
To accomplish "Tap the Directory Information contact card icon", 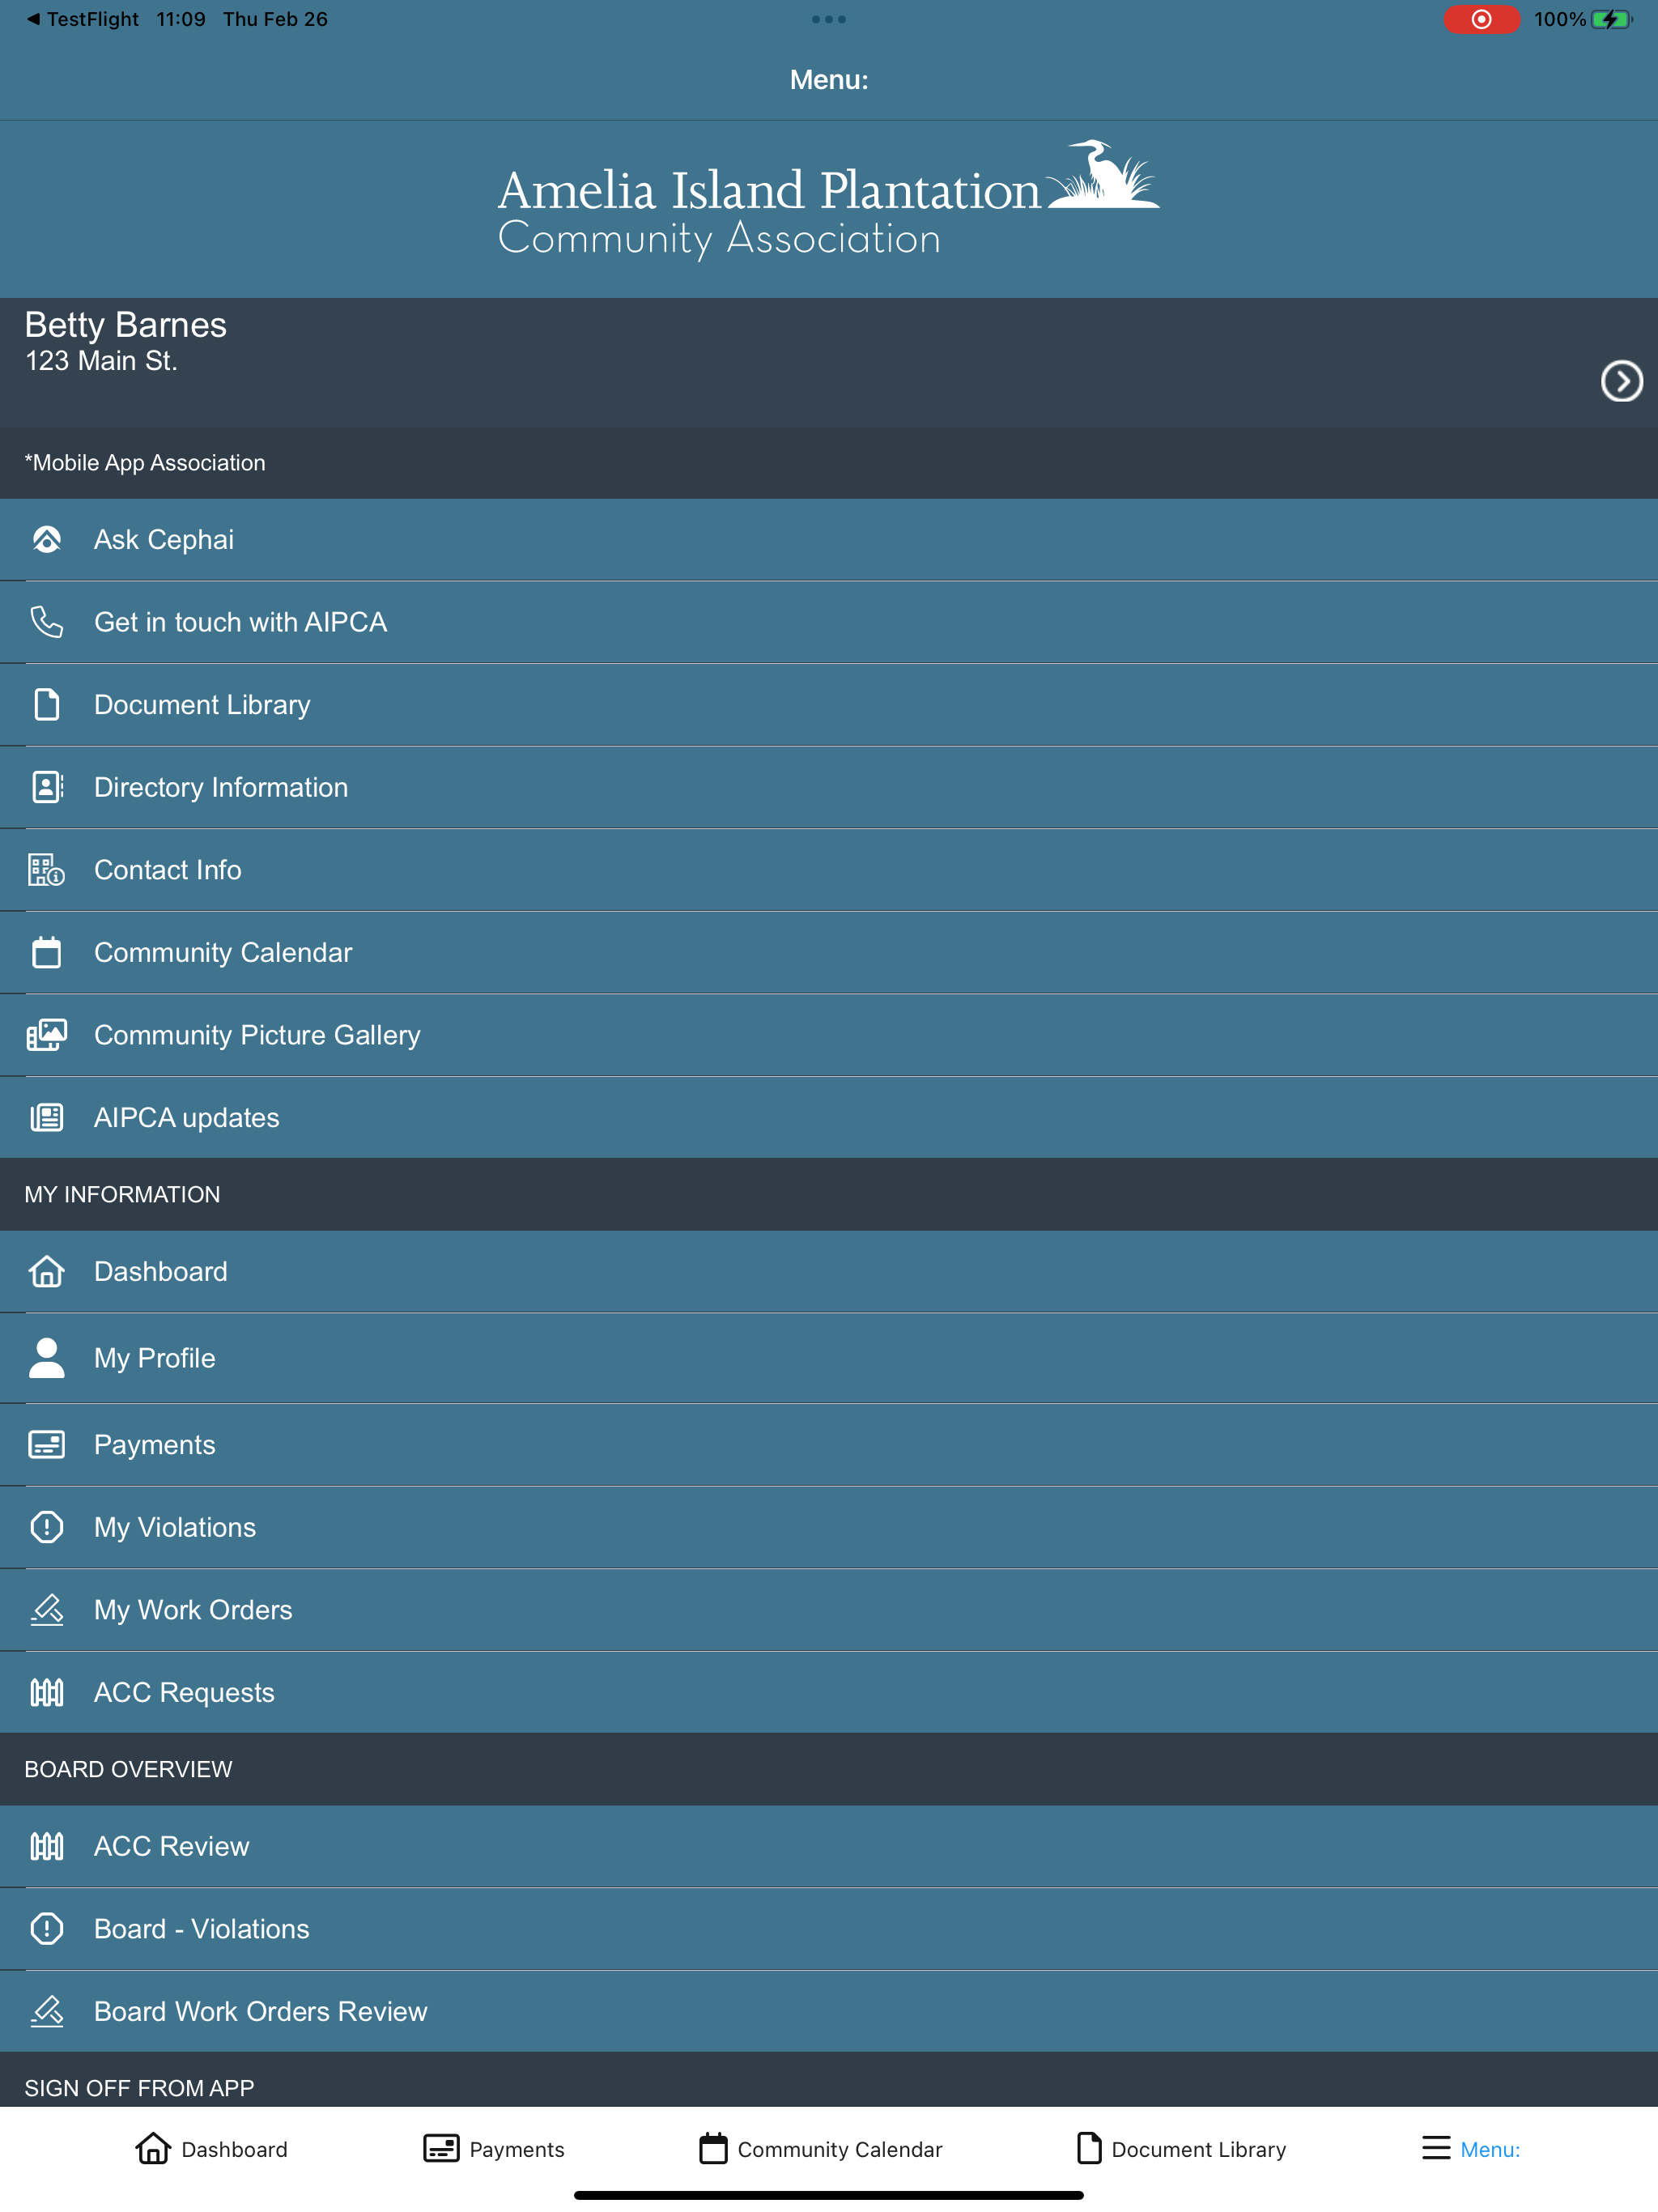I will coord(47,787).
